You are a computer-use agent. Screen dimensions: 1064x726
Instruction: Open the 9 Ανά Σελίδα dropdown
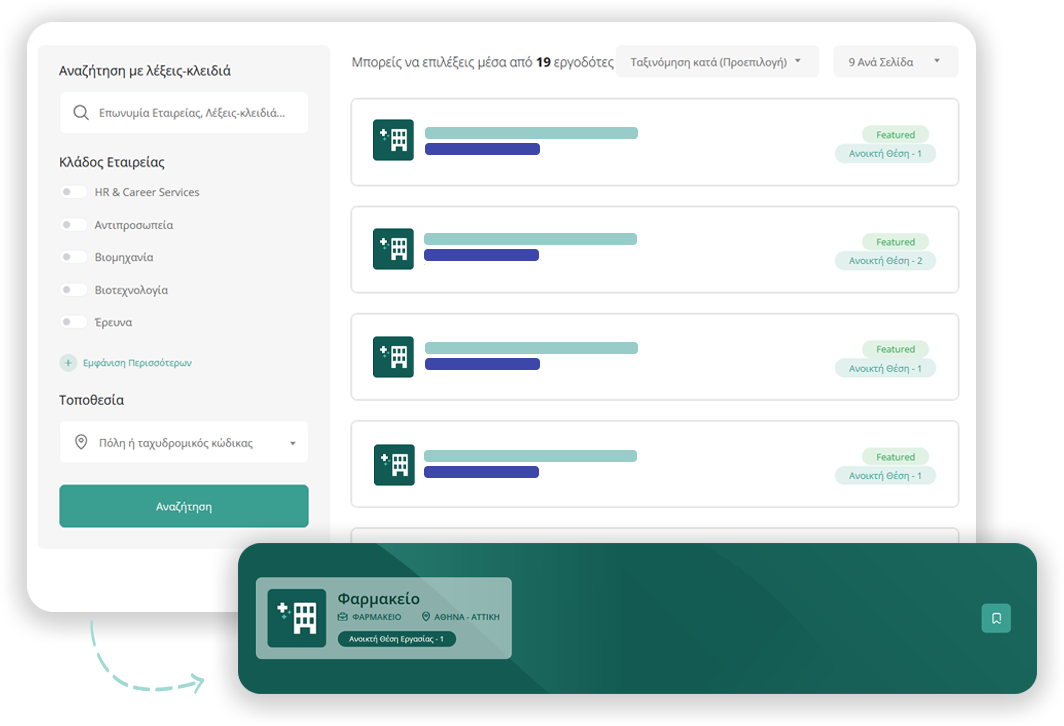coord(895,62)
